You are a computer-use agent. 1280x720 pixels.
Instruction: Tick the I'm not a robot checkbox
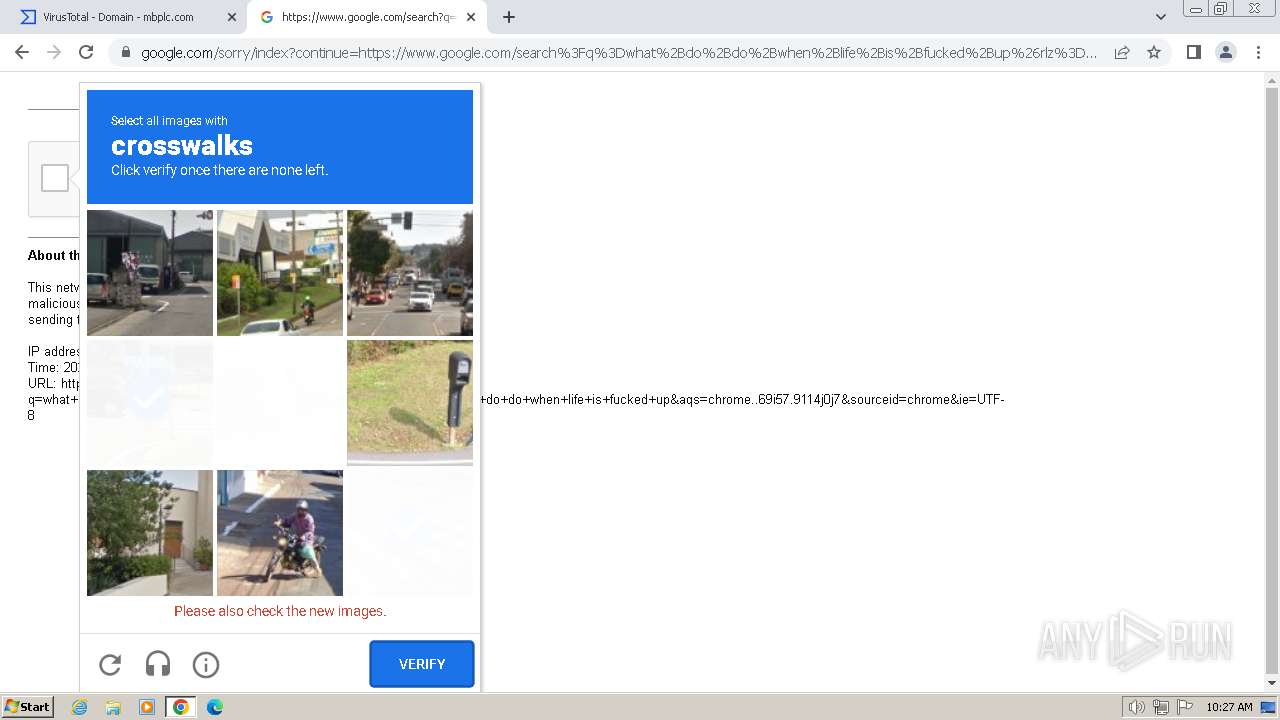click(55, 178)
